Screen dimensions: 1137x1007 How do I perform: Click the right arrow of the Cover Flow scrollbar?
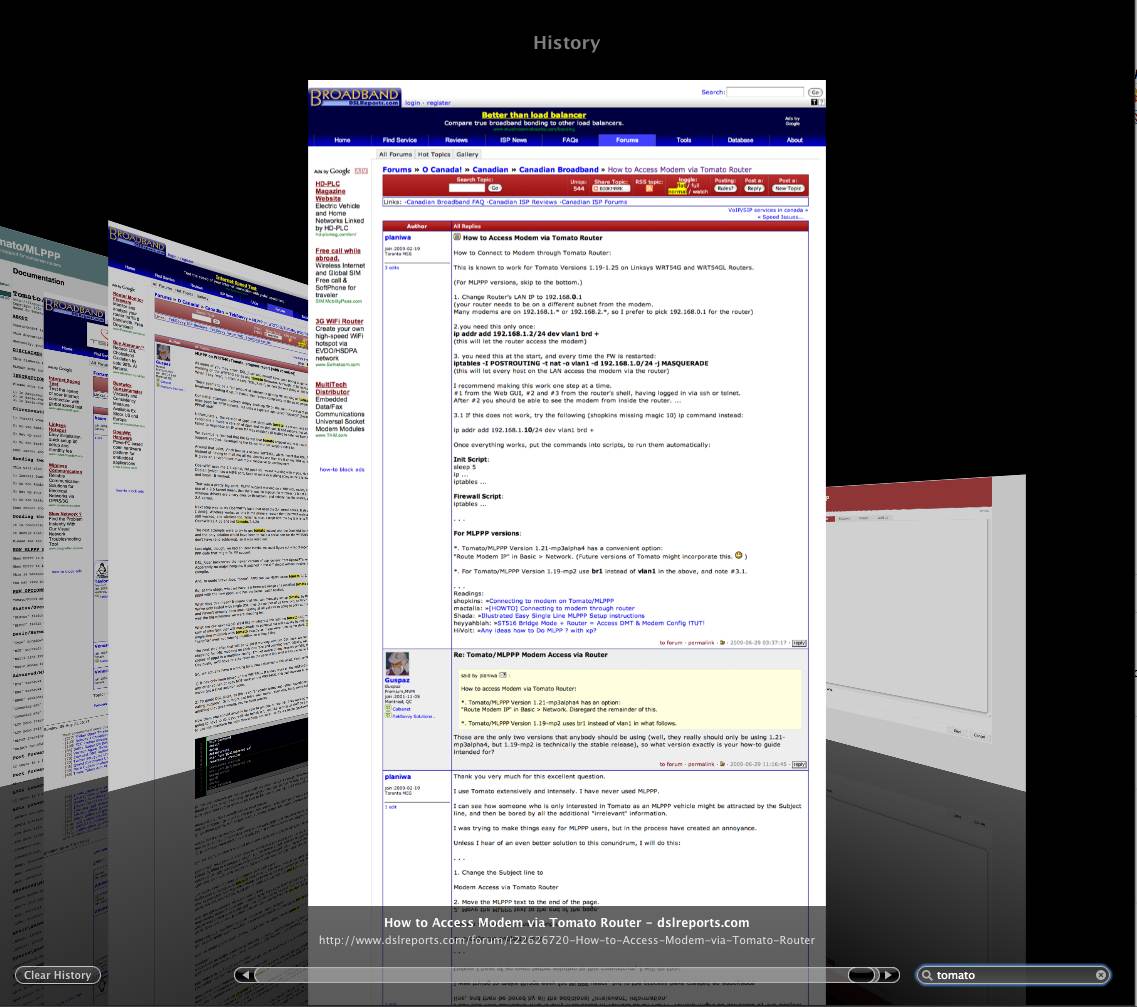pos(889,975)
